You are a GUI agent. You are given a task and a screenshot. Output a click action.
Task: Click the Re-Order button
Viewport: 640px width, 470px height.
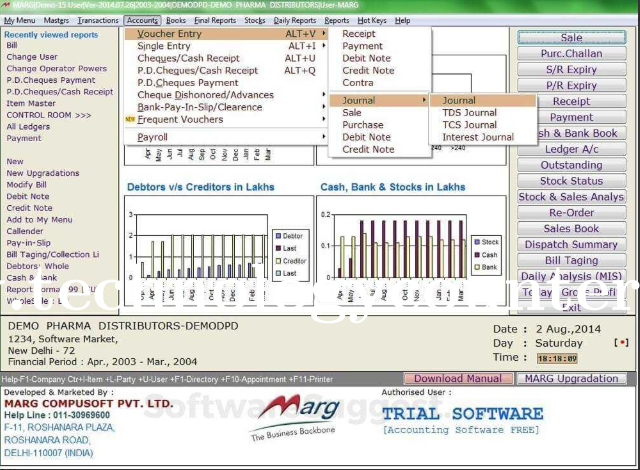pos(571,213)
